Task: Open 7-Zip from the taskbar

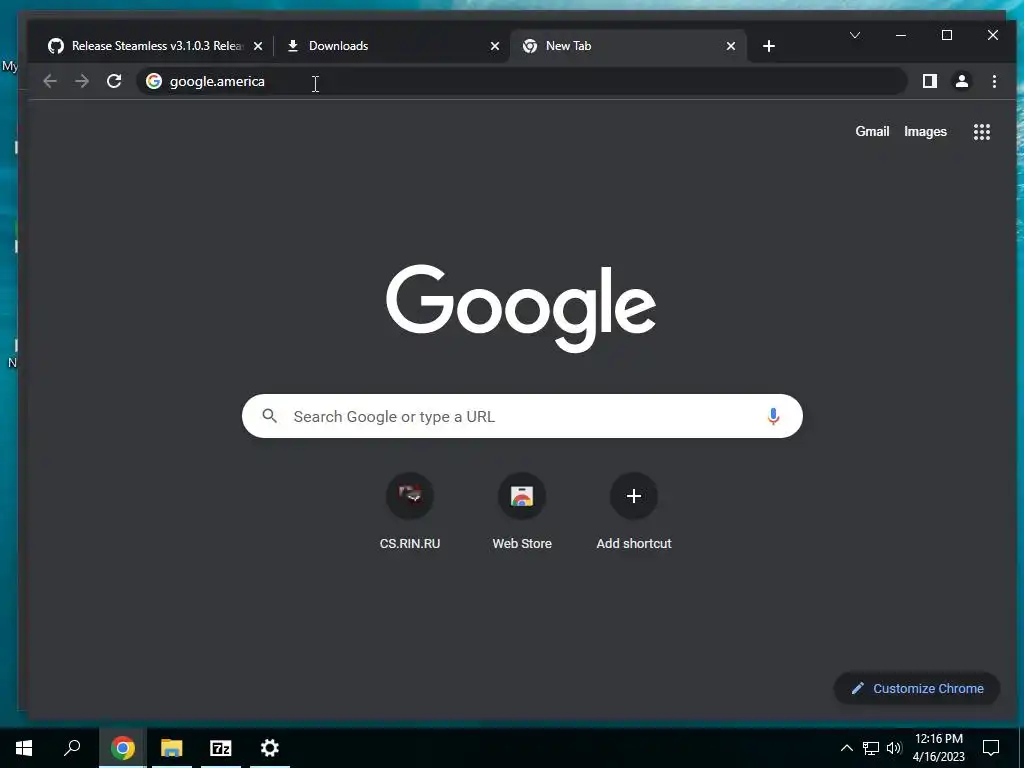Action: (x=221, y=748)
